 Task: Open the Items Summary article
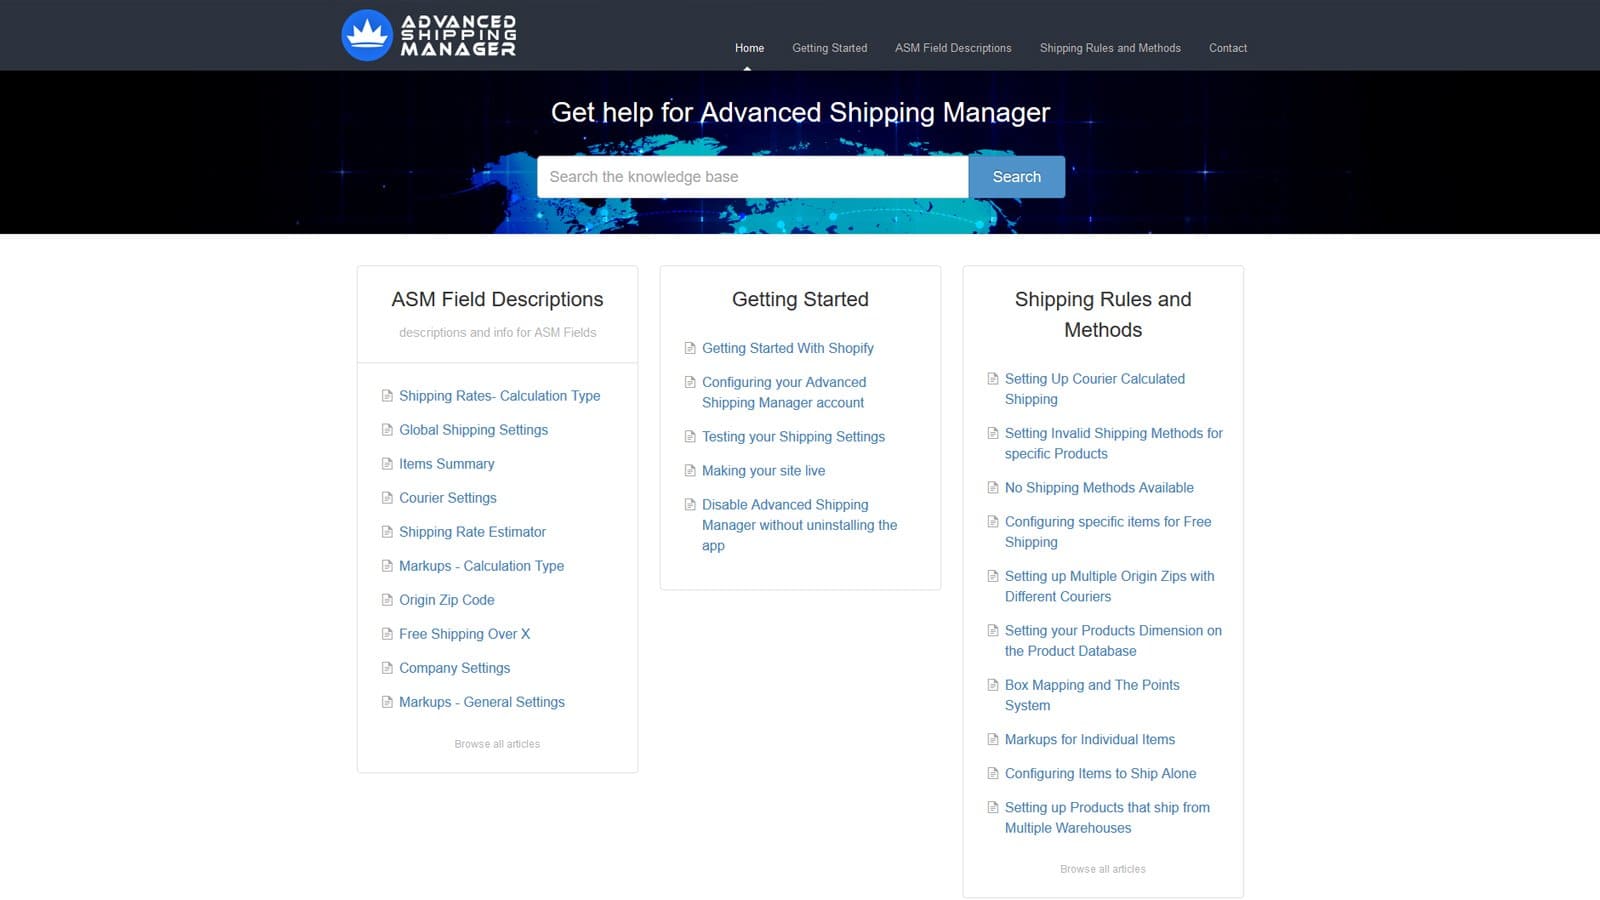[x=446, y=464]
